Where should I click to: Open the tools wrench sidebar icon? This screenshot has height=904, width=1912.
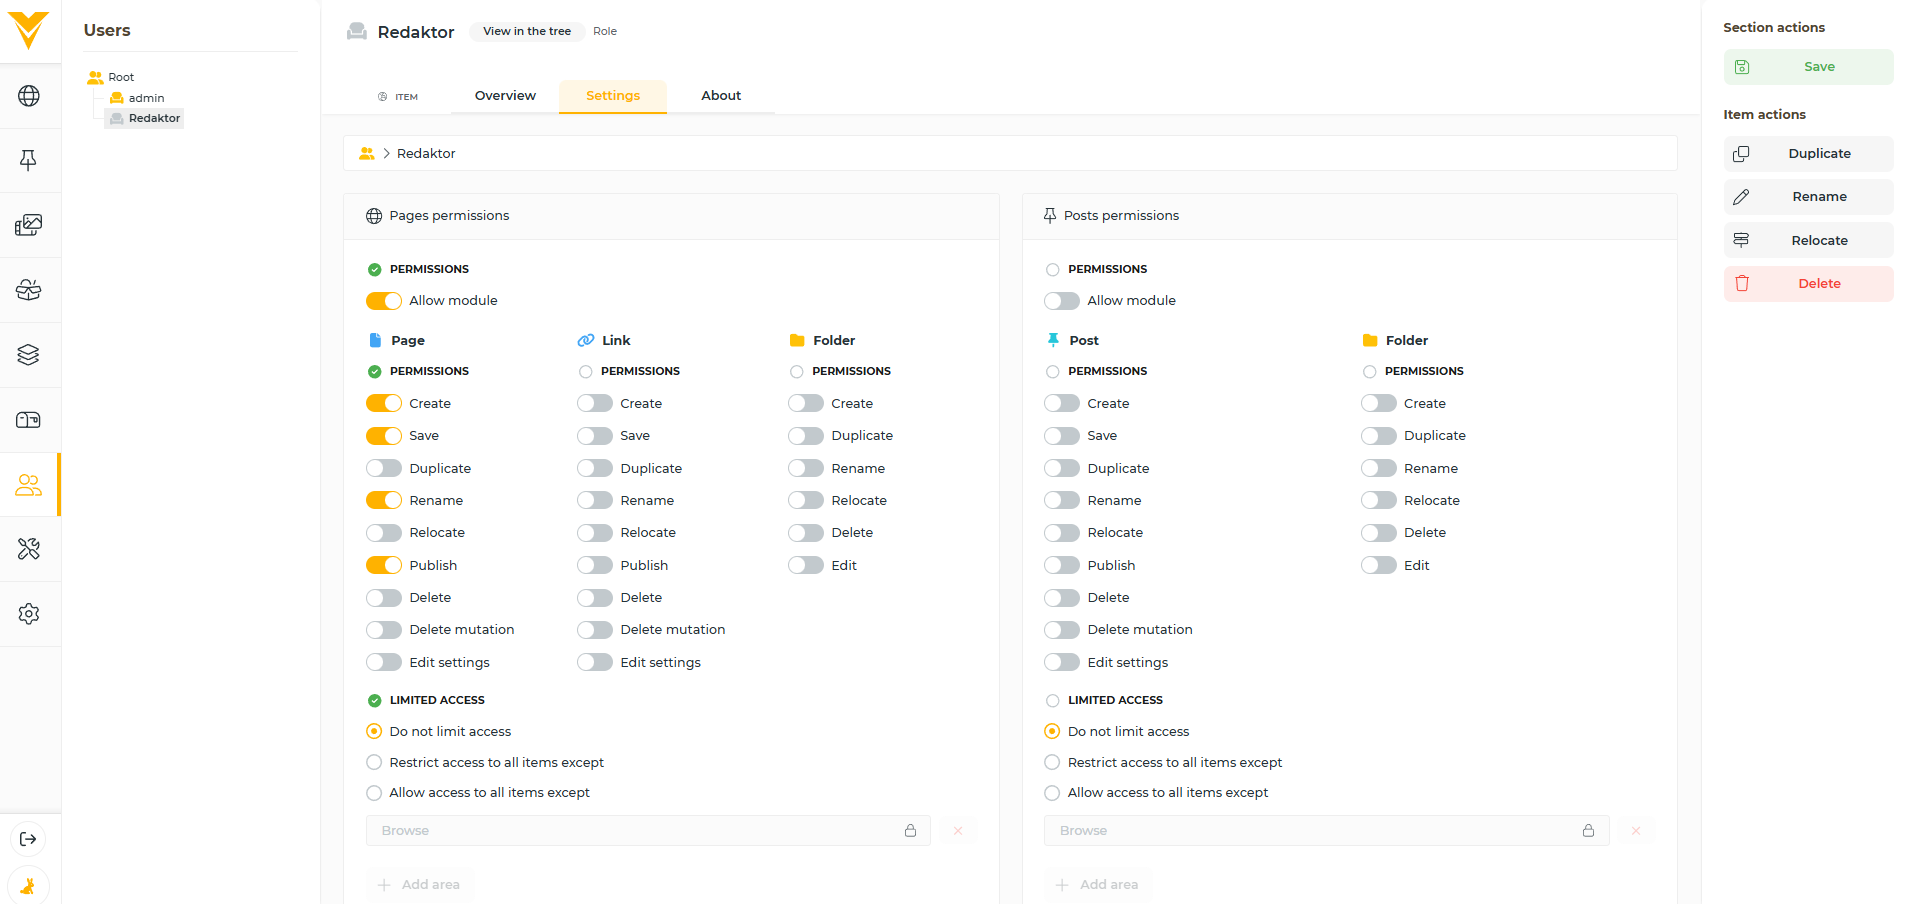(x=29, y=549)
